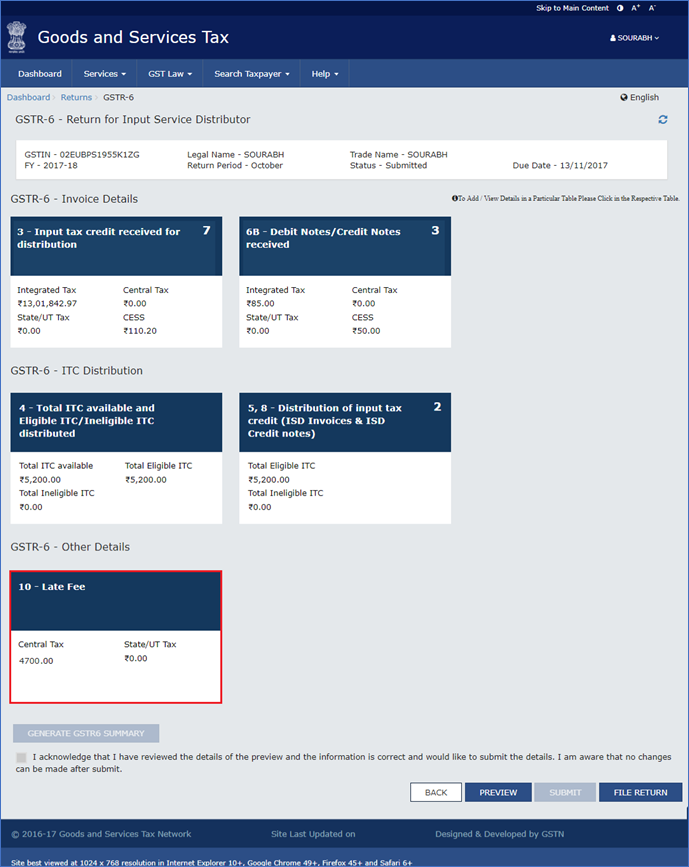Select Late Fee Central Tax value 4700.00
This screenshot has height=867, width=689.
pos(36,661)
